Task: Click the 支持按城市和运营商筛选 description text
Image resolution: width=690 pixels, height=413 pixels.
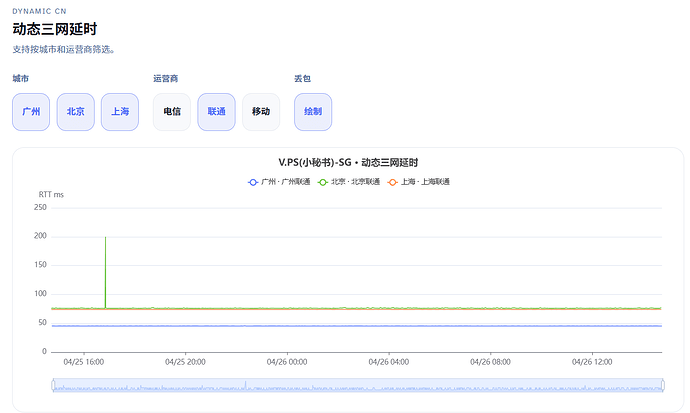Action: pos(63,50)
